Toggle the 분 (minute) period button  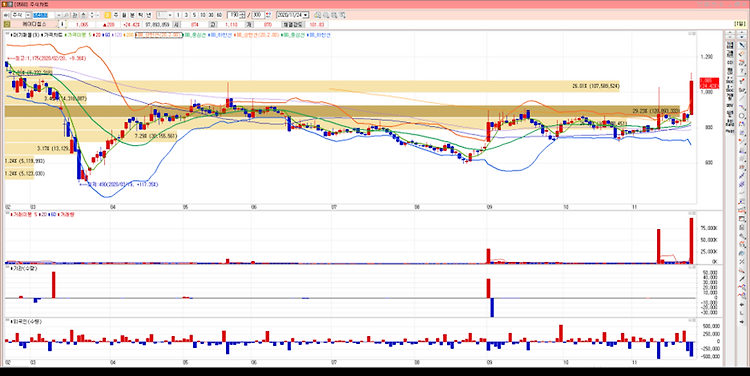[x=132, y=15]
